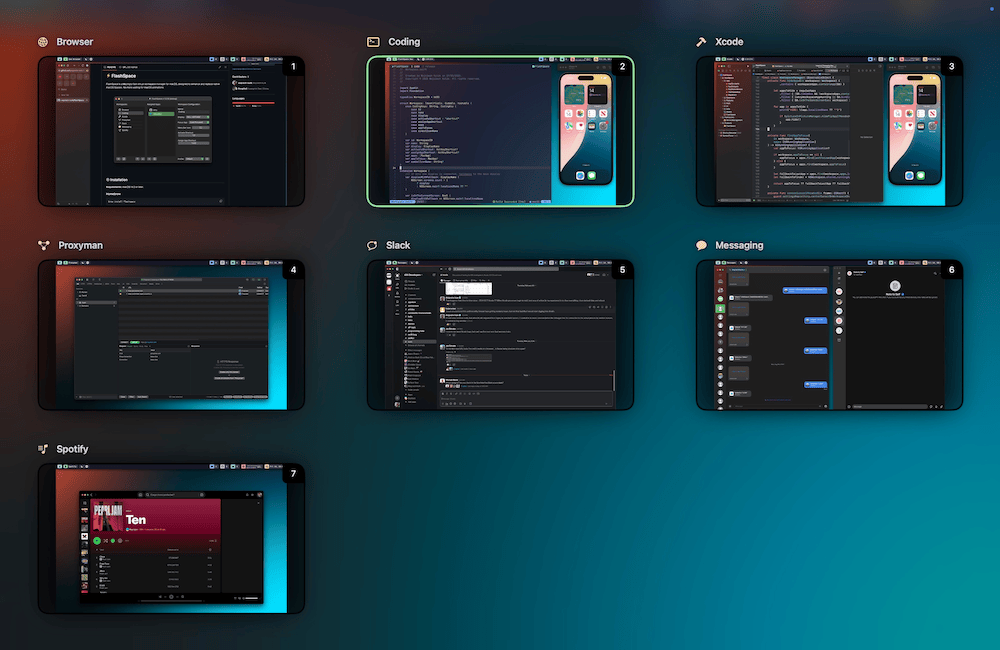Open the Browser workspace thumbnail
The image size is (1000, 650).
pyautogui.click(x=170, y=131)
